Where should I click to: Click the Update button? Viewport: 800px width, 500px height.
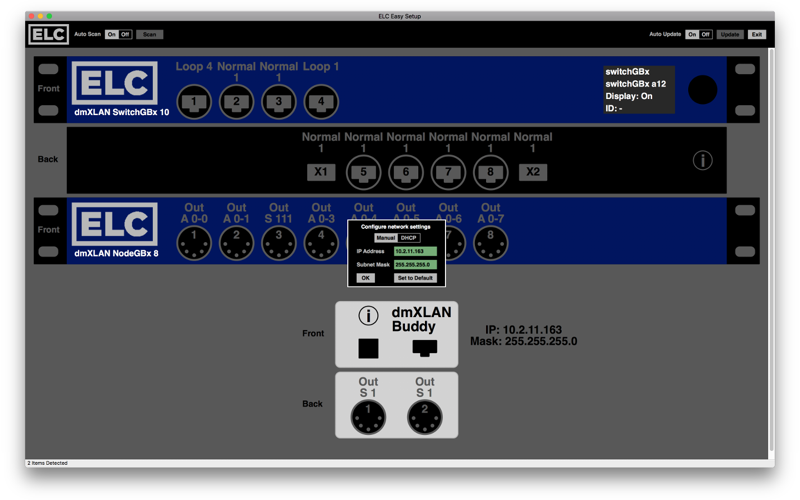(x=730, y=34)
